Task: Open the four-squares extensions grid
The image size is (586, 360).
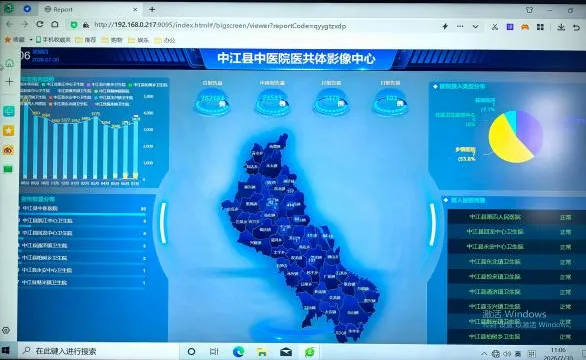Action: pyautogui.click(x=540, y=27)
